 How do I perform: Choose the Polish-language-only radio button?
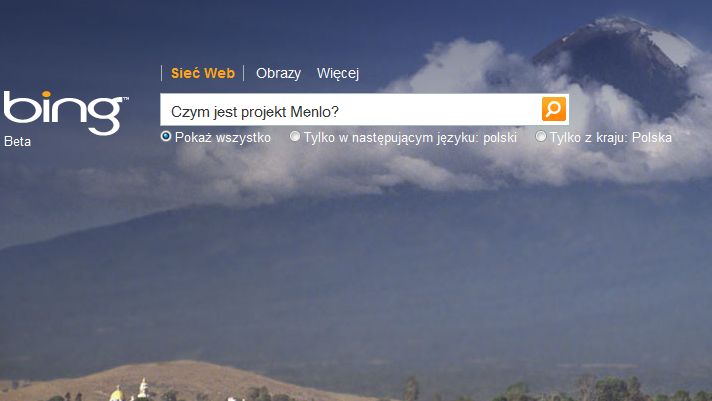point(295,136)
